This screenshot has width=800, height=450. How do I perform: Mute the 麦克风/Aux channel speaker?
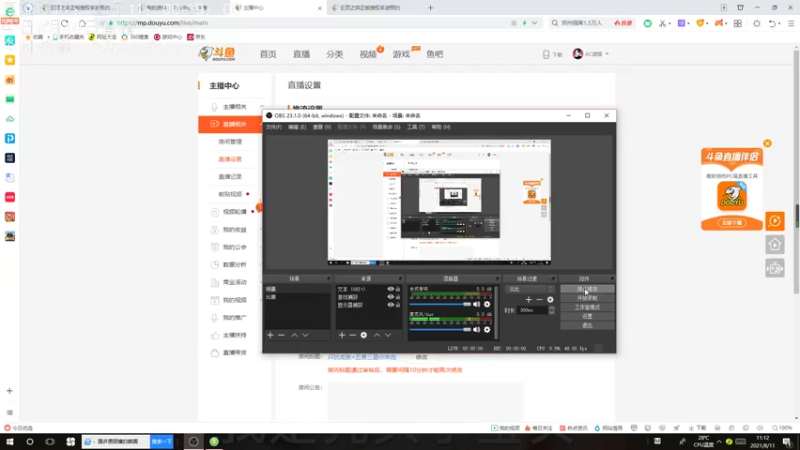[476, 330]
